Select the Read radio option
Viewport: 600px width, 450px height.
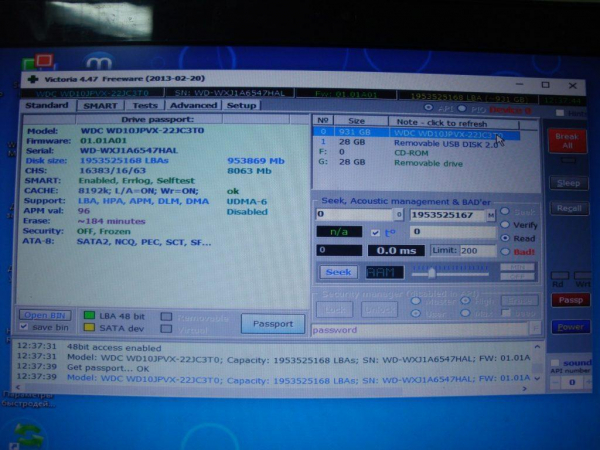505,238
